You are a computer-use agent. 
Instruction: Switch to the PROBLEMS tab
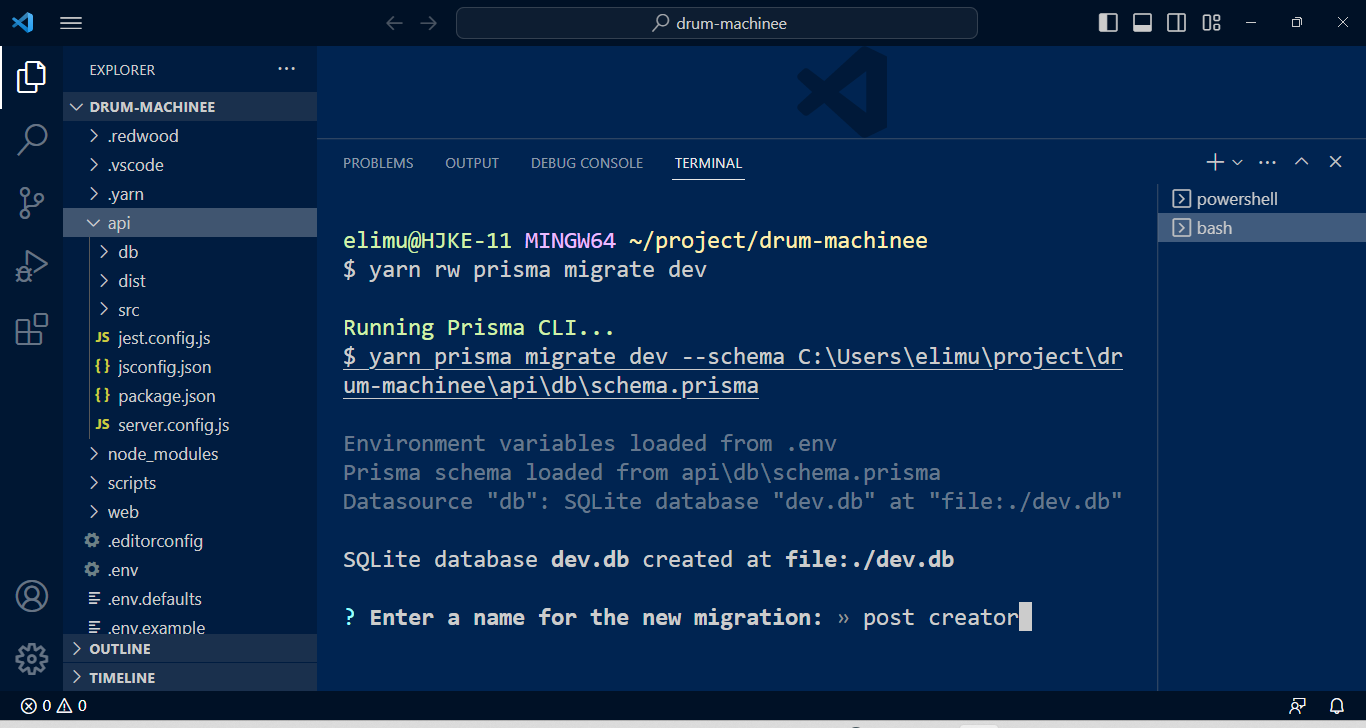pos(378,163)
